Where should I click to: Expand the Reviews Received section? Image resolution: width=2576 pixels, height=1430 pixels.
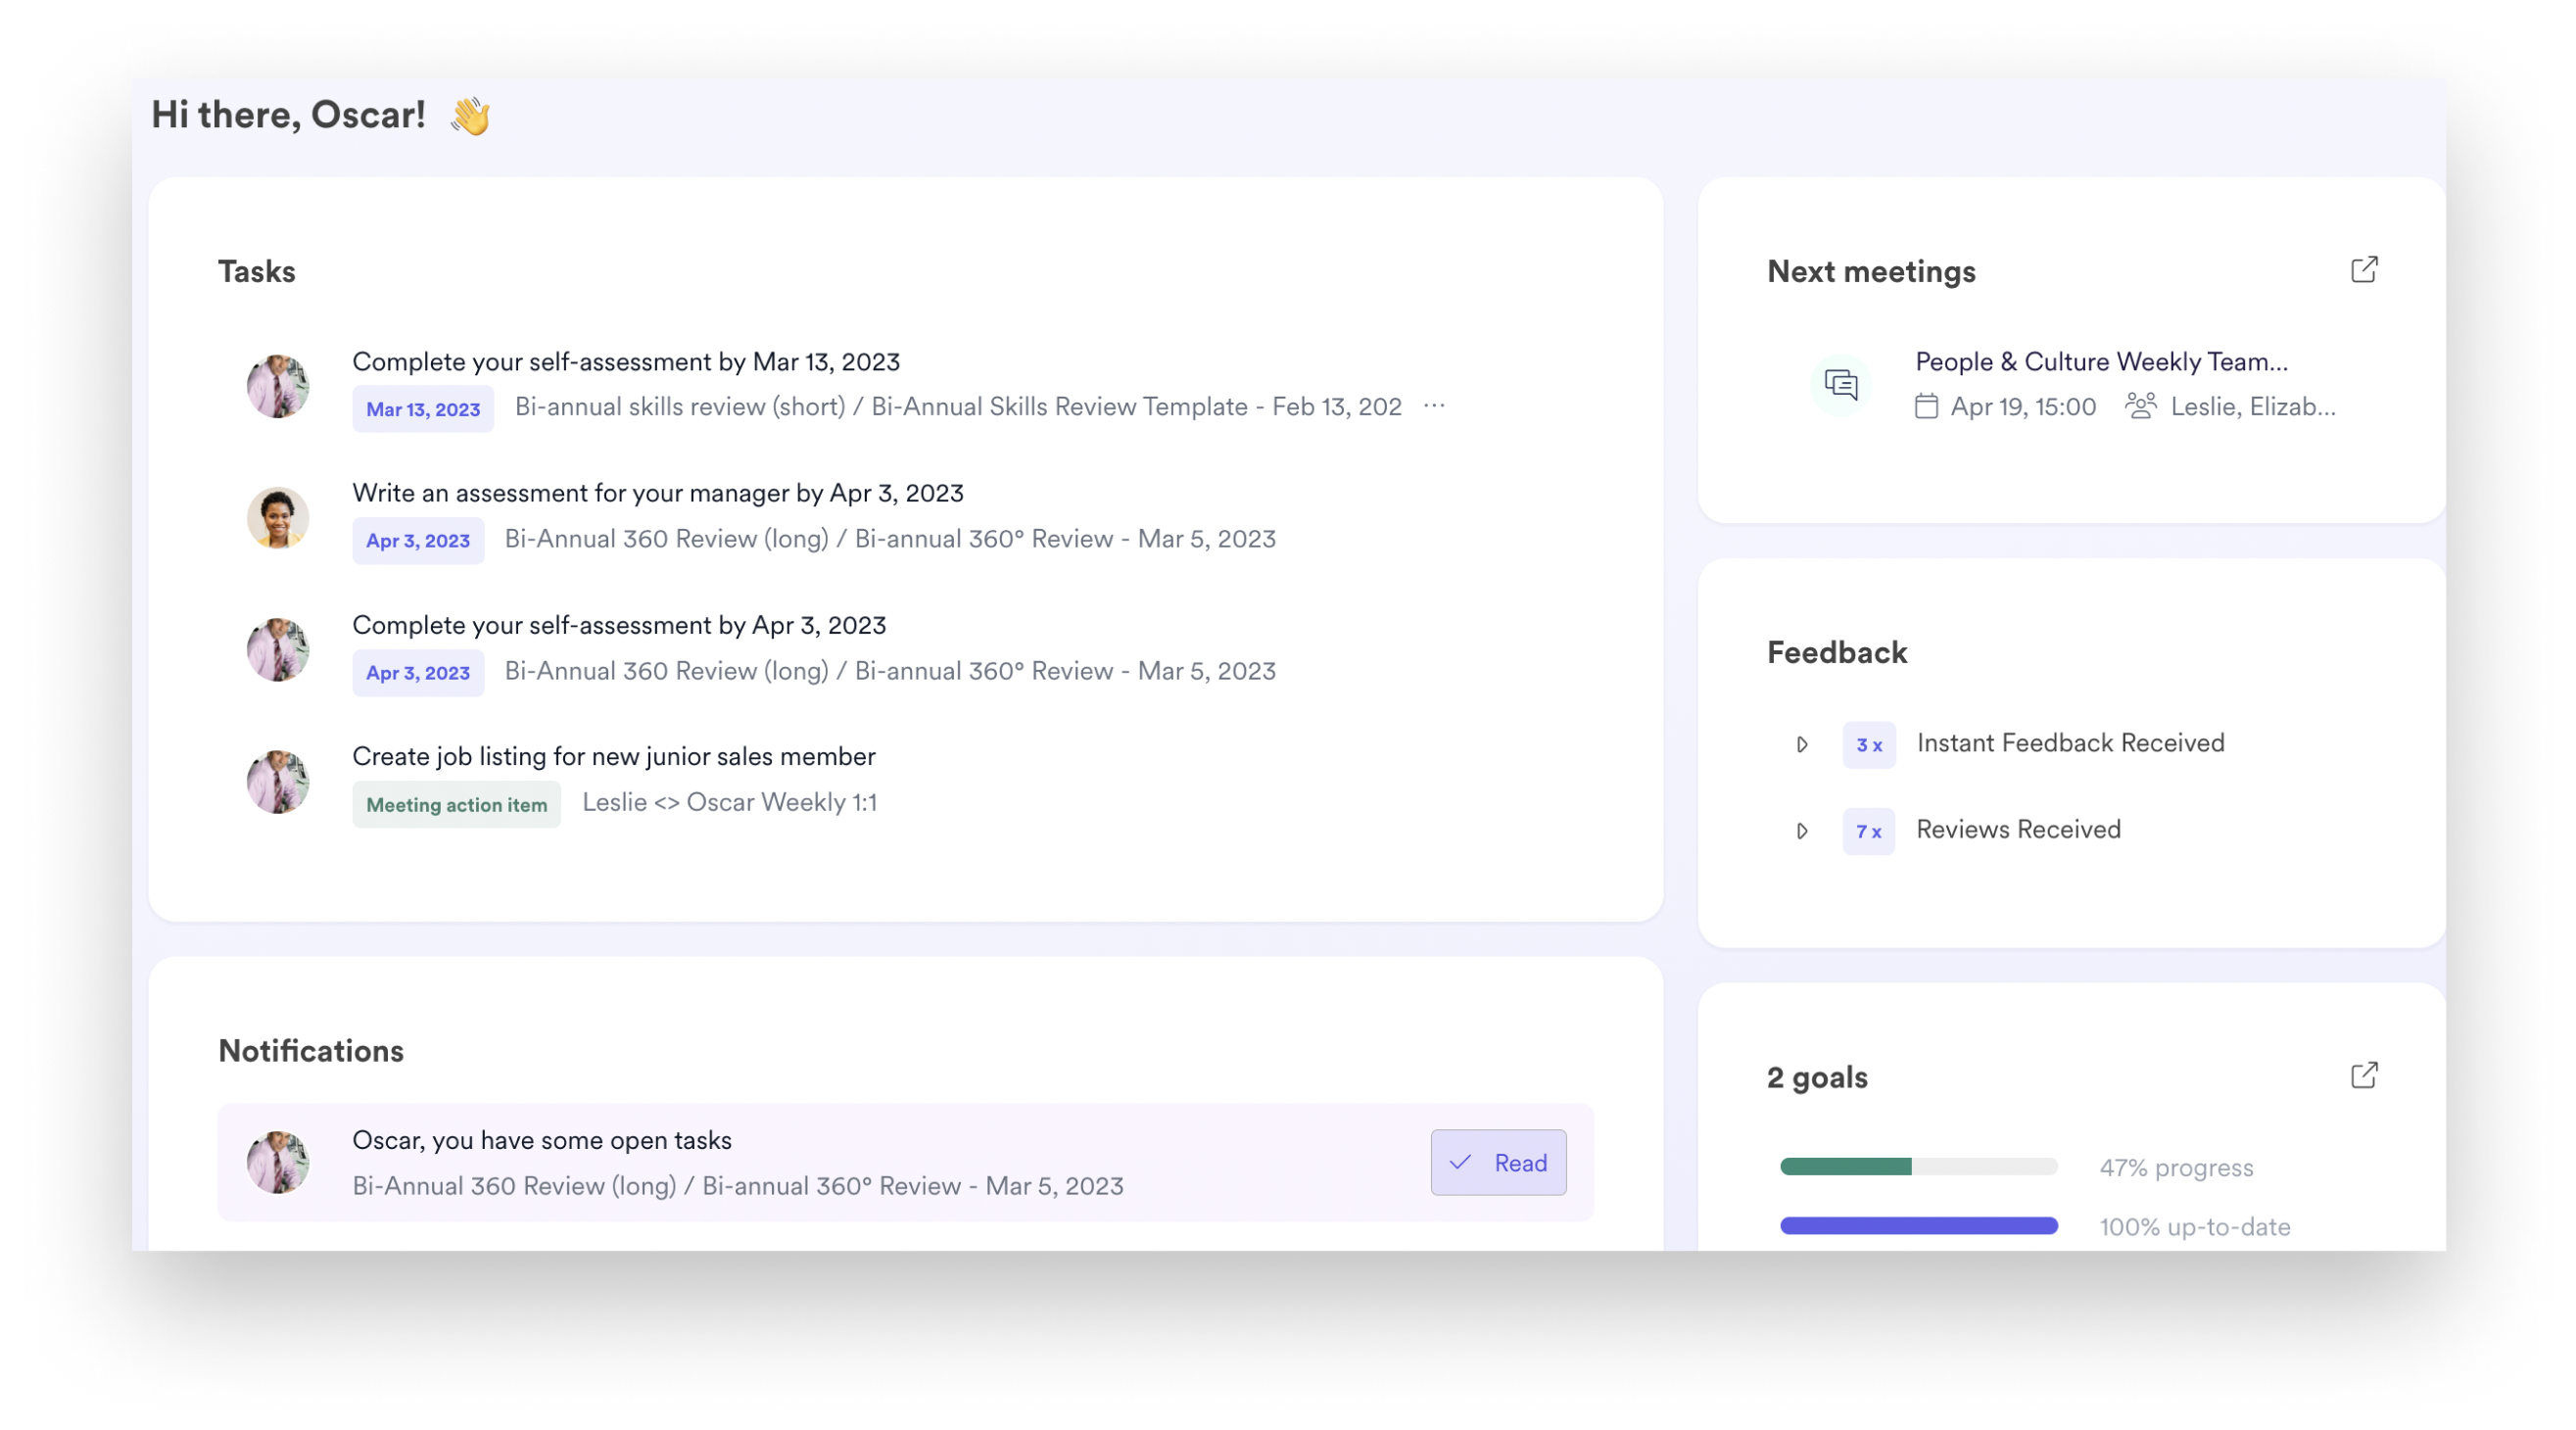pyautogui.click(x=1803, y=831)
